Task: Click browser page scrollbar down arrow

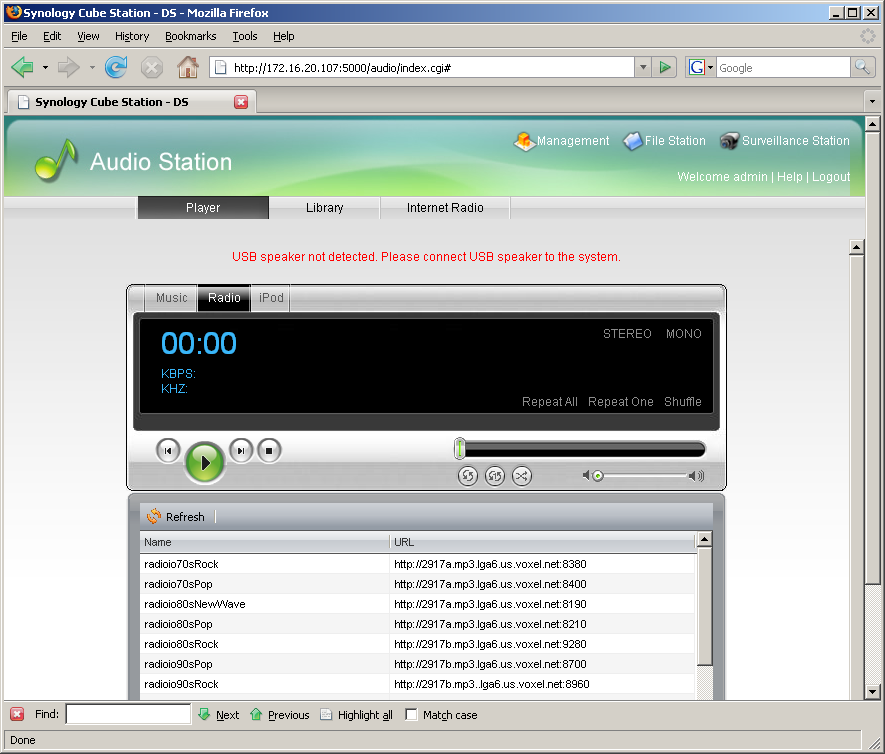Action: click(x=873, y=692)
